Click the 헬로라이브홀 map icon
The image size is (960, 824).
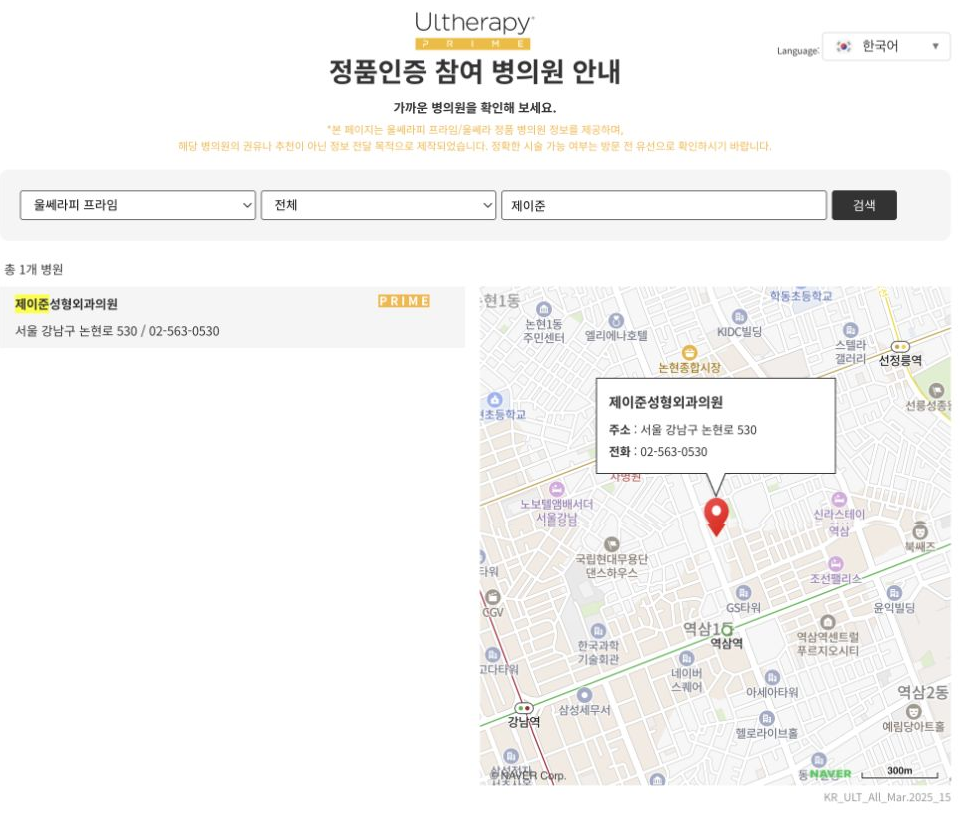click(x=766, y=718)
